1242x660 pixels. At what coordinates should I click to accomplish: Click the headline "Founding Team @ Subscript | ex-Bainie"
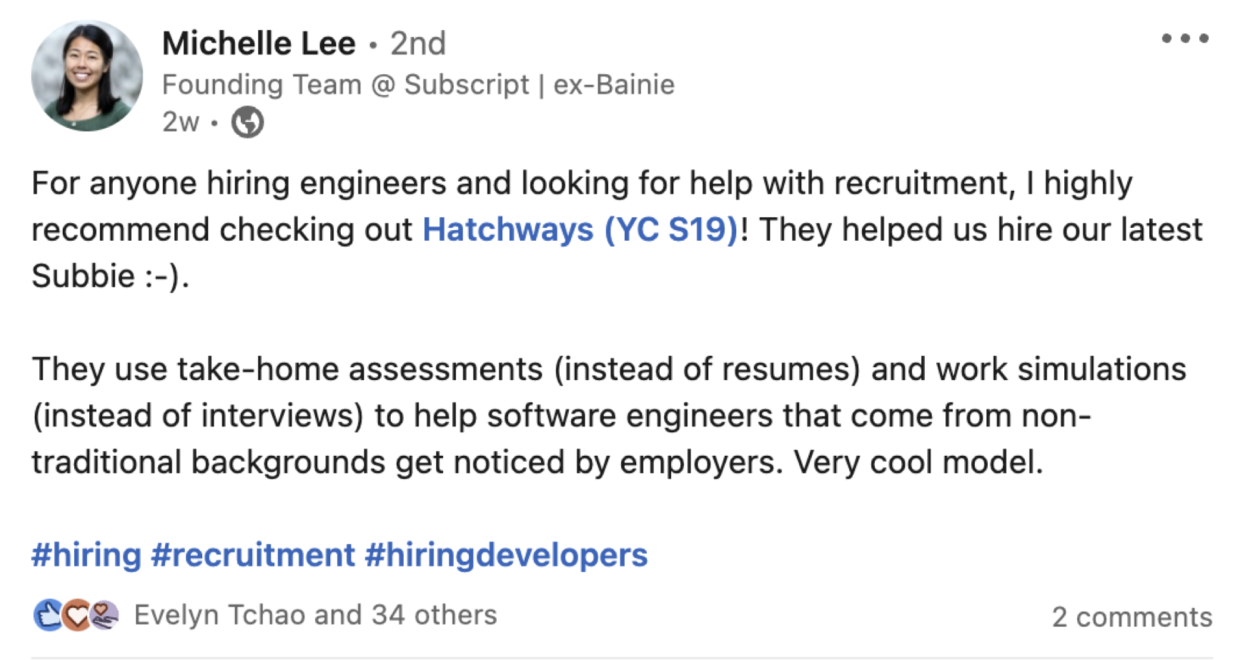tap(418, 85)
